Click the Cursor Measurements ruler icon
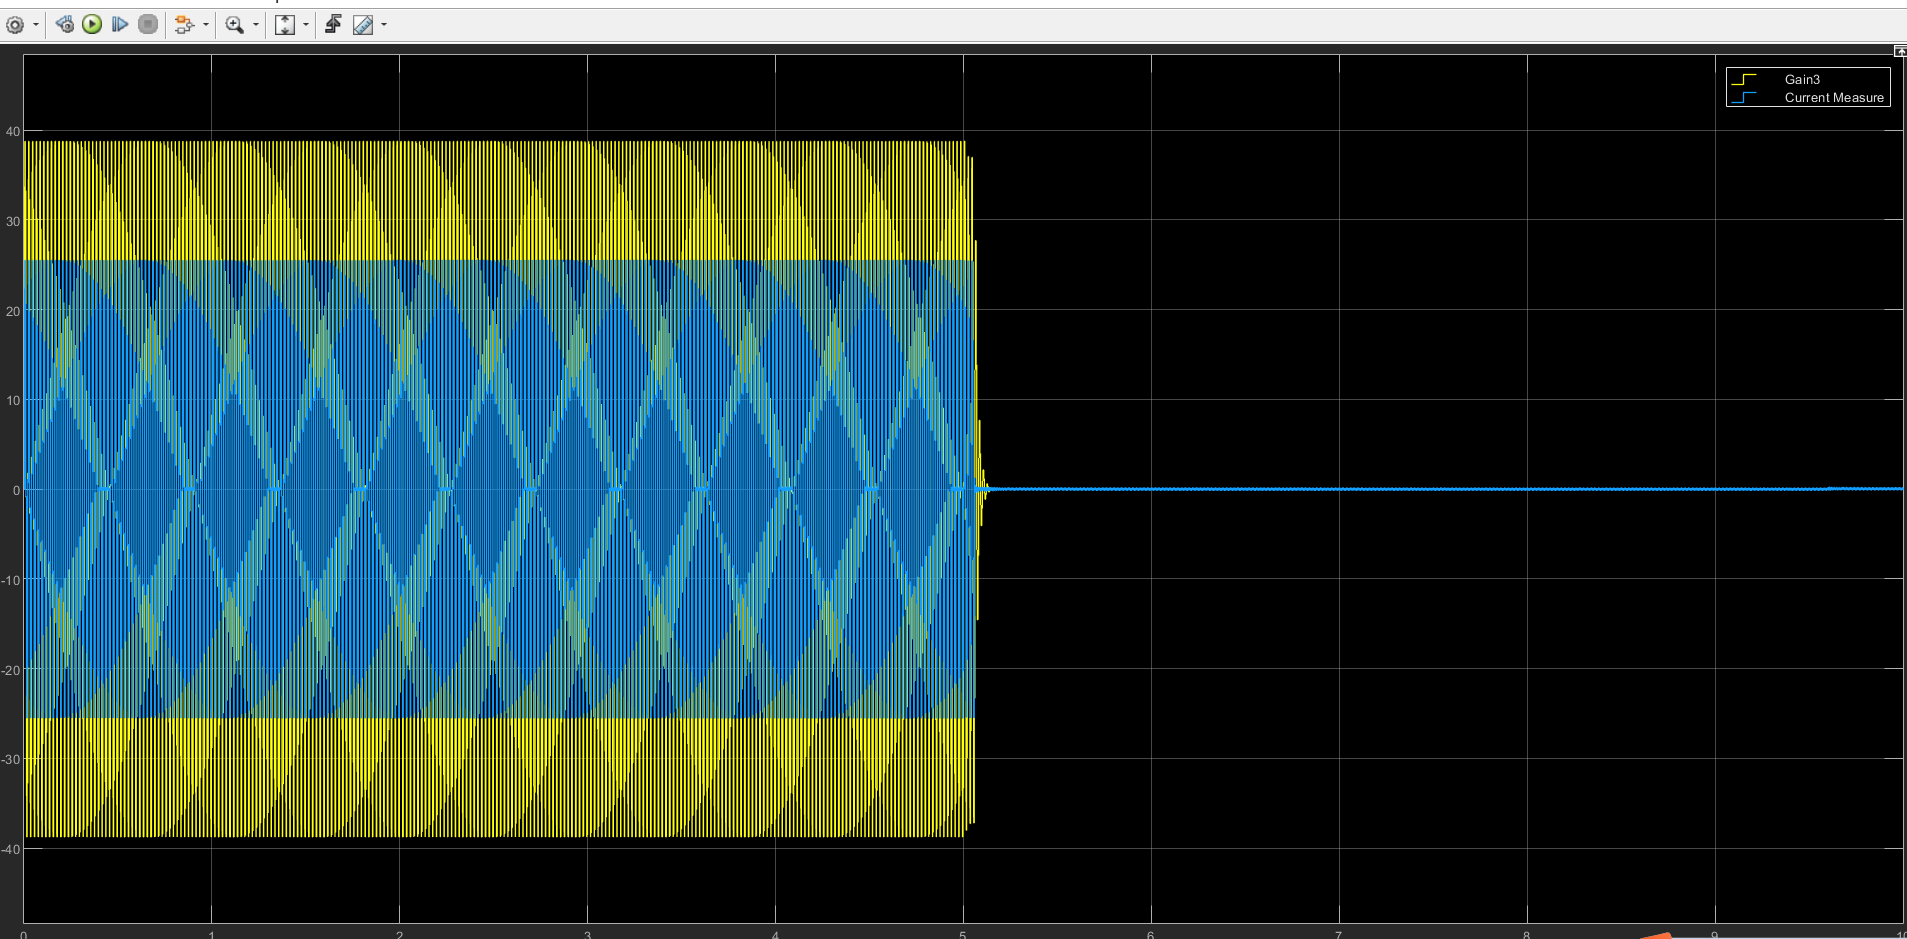Screen dimensions: 1907x939 363,25
